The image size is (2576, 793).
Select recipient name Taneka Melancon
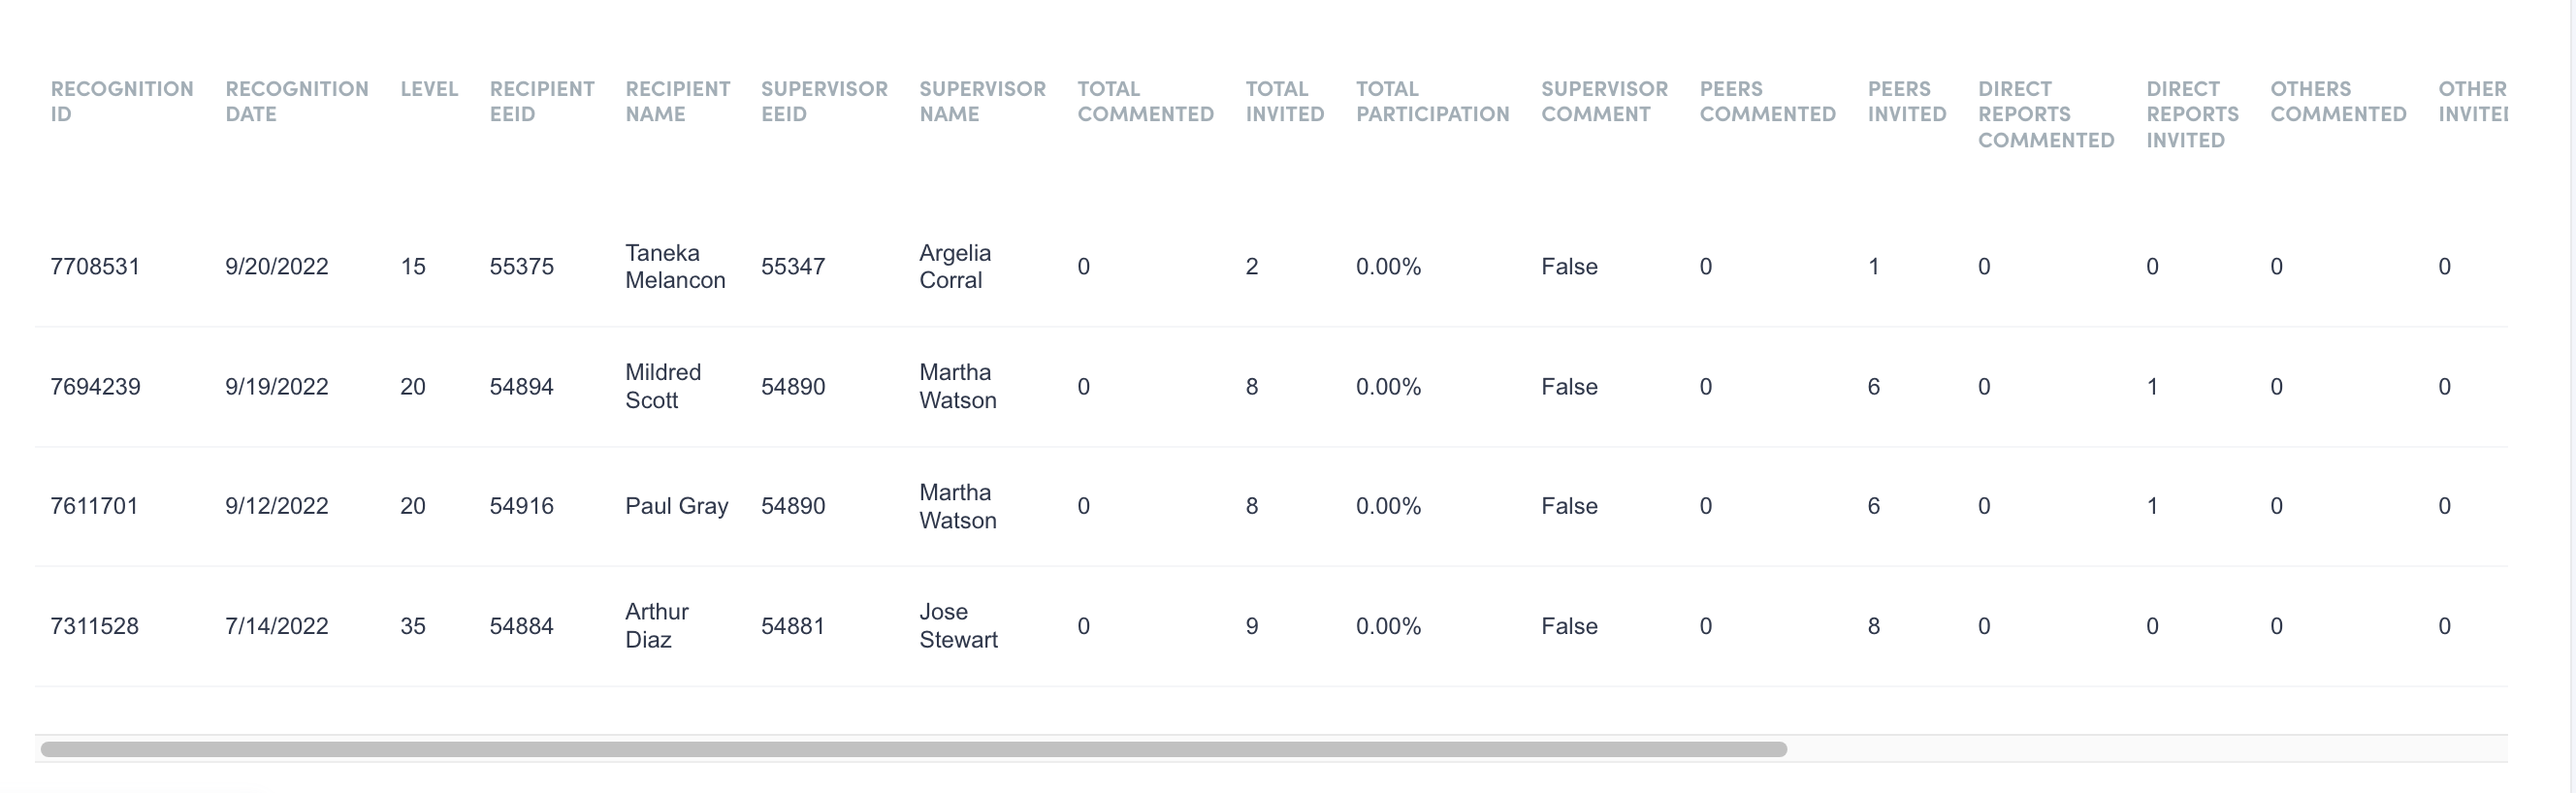point(675,267)
